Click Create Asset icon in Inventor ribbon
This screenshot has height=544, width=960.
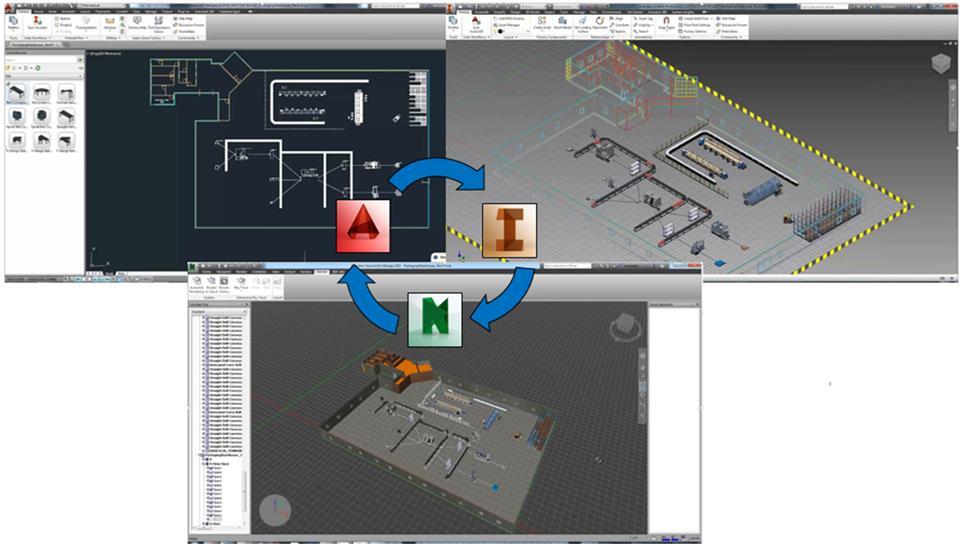(x=542, y=23)
